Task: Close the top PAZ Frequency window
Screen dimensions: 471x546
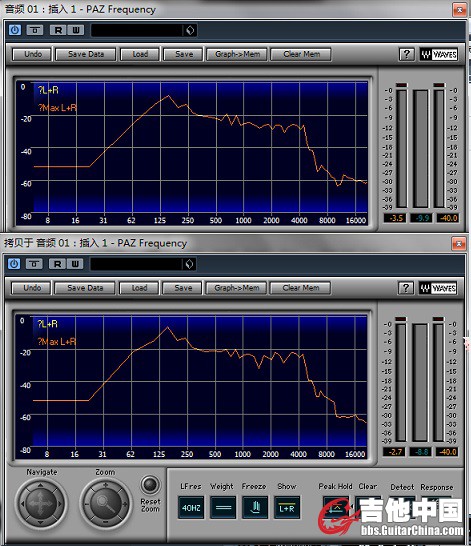Action: point(460,10)
